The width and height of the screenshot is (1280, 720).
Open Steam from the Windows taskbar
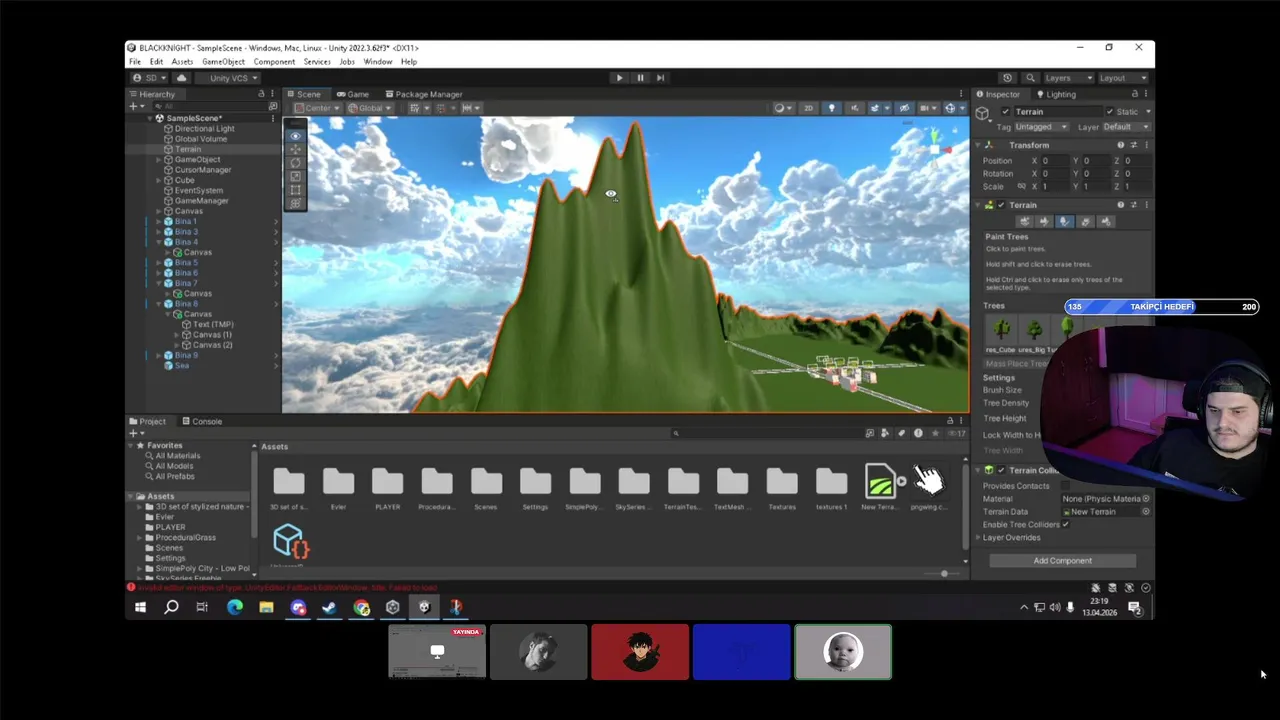point(329,607)
